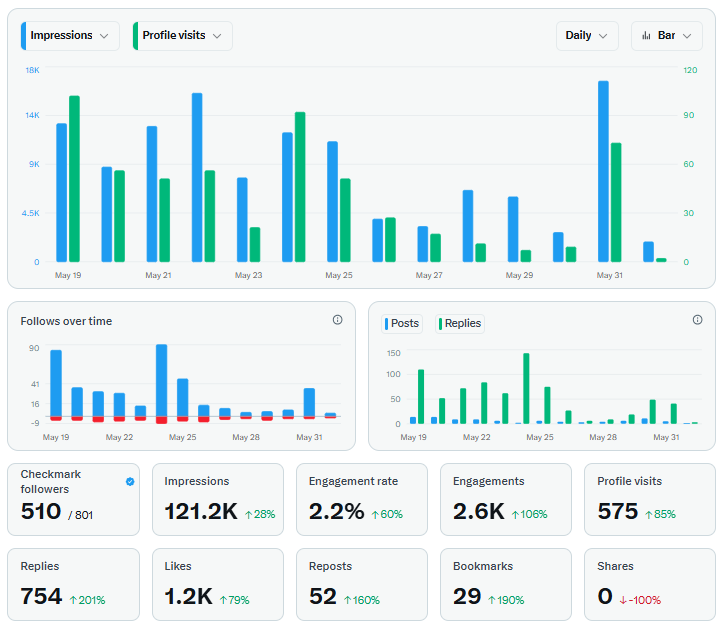728x627 pixels.
Task: Toggle the Posts series legend
Action: click(402, 323)
